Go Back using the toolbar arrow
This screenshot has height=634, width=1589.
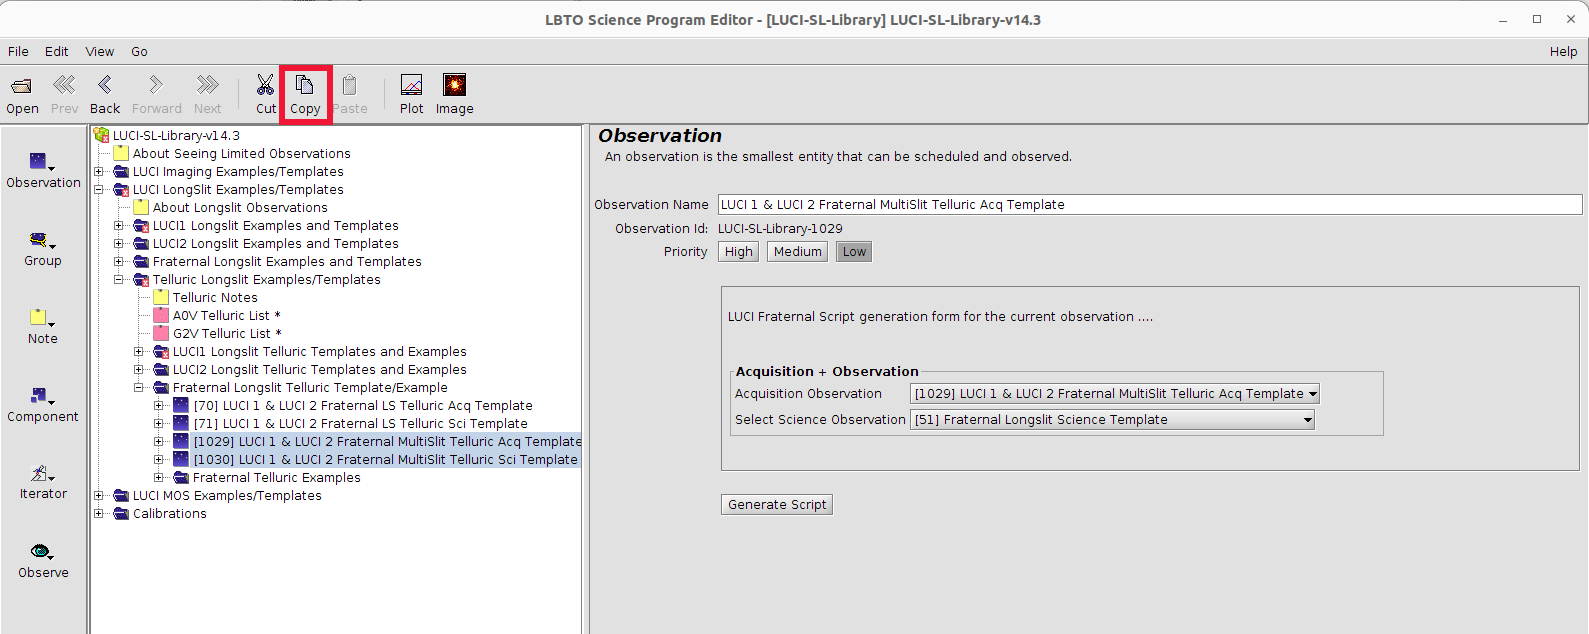105,85
